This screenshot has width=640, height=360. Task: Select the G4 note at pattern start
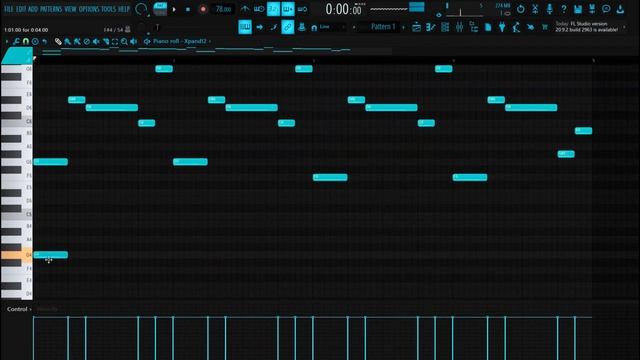(51, 255)
